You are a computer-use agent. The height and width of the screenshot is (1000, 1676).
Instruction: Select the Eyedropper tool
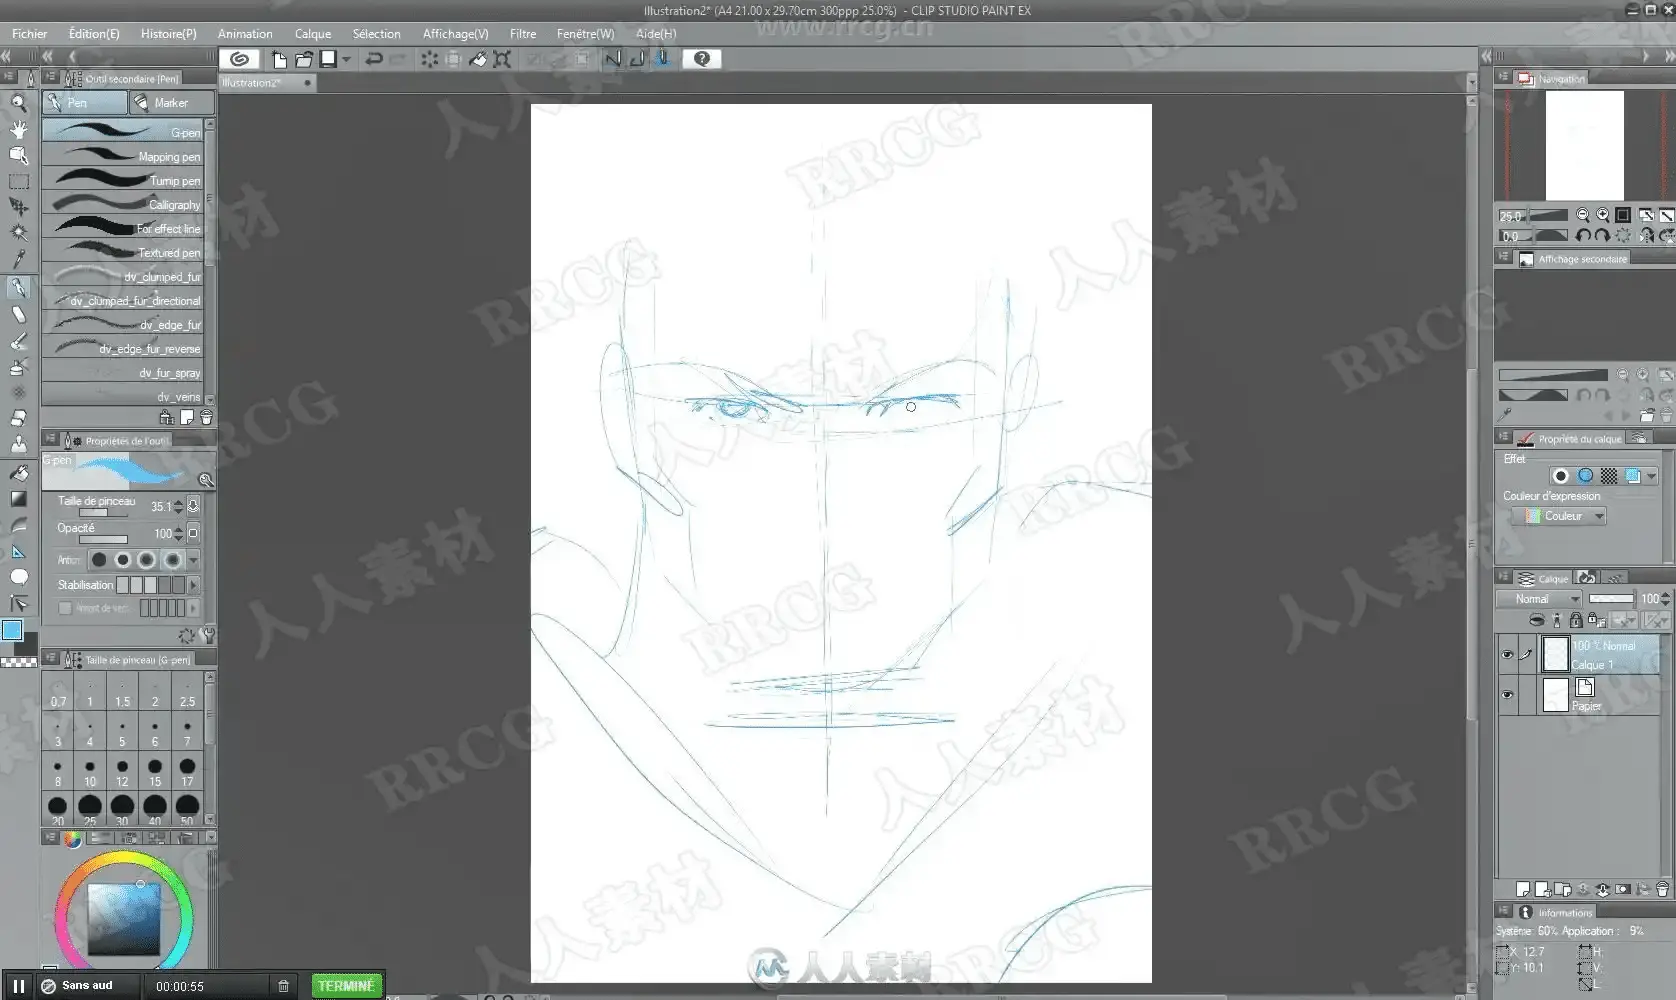[18, 258]
